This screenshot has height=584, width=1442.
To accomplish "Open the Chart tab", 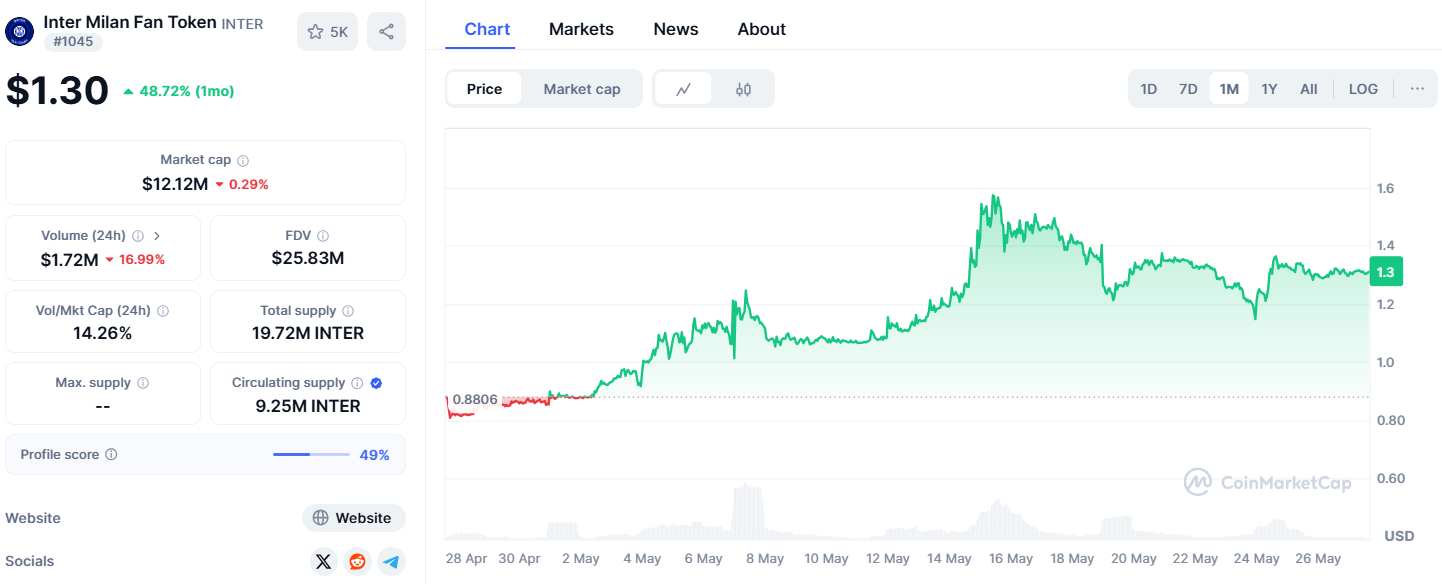I will pos(488,29).
